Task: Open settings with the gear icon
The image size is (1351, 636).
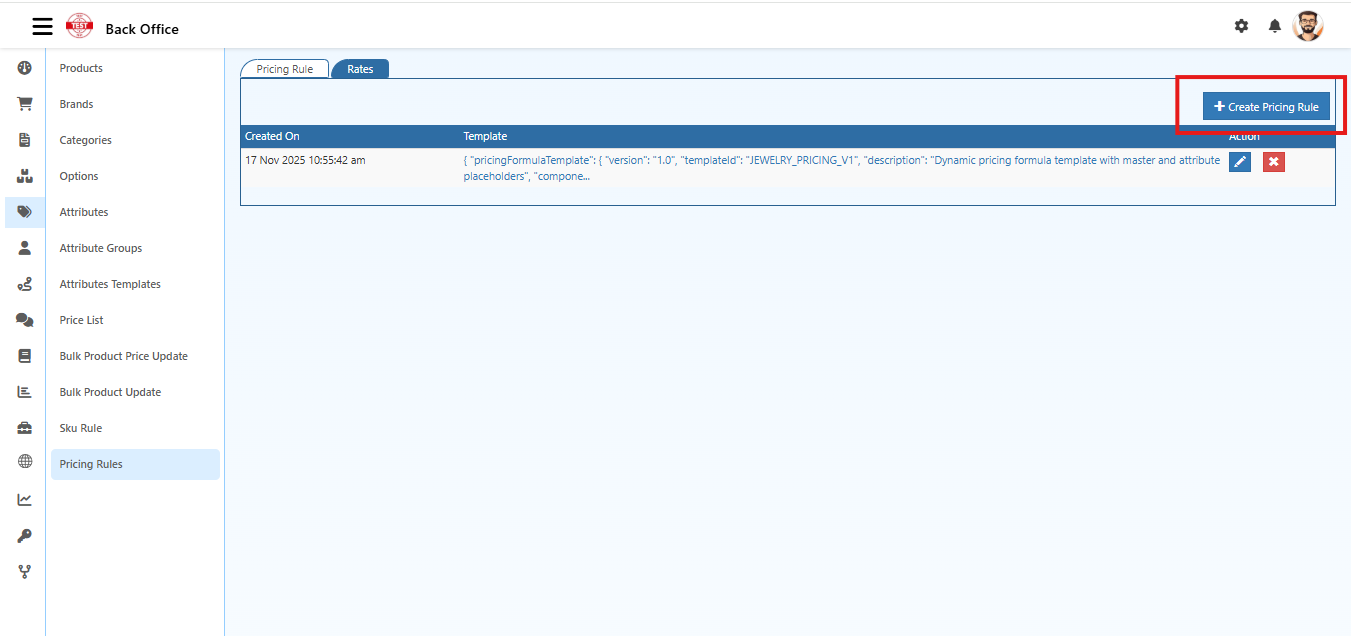Action: (x=1241, y=26)
